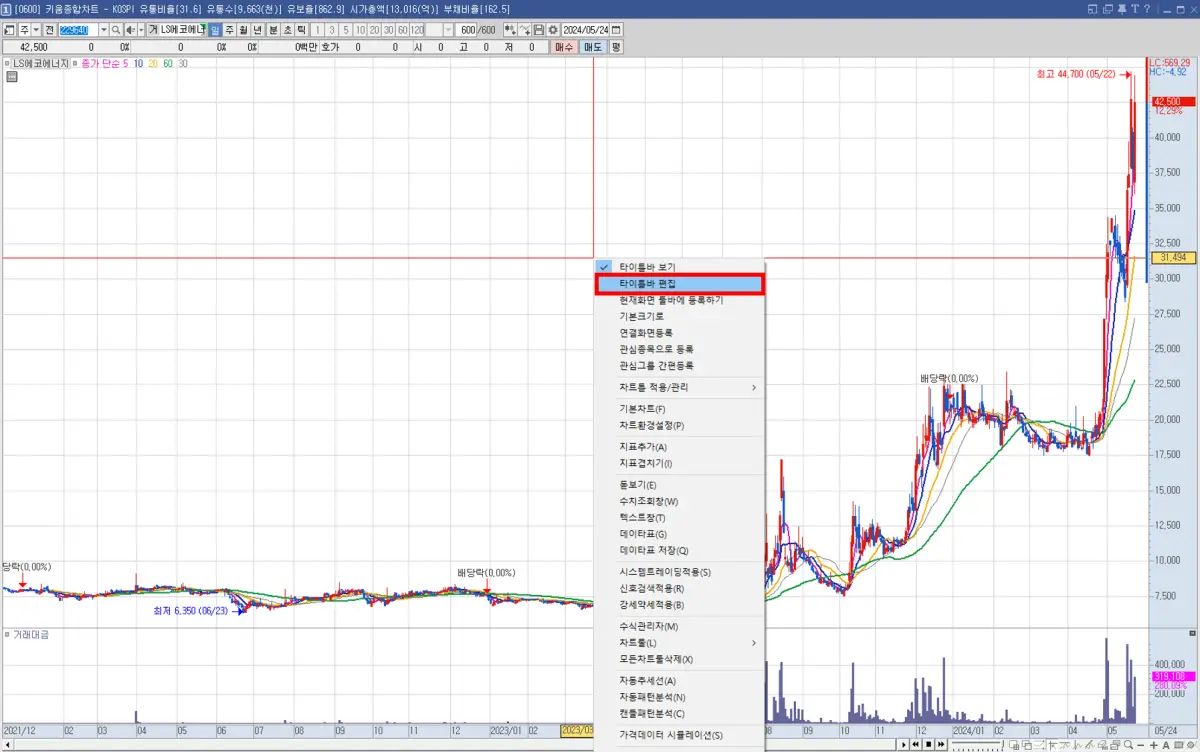The width and height of the screenshot is (1200, 752).
Task: Open the stock search magnifier in the toolbar
Action: [116, 30]
